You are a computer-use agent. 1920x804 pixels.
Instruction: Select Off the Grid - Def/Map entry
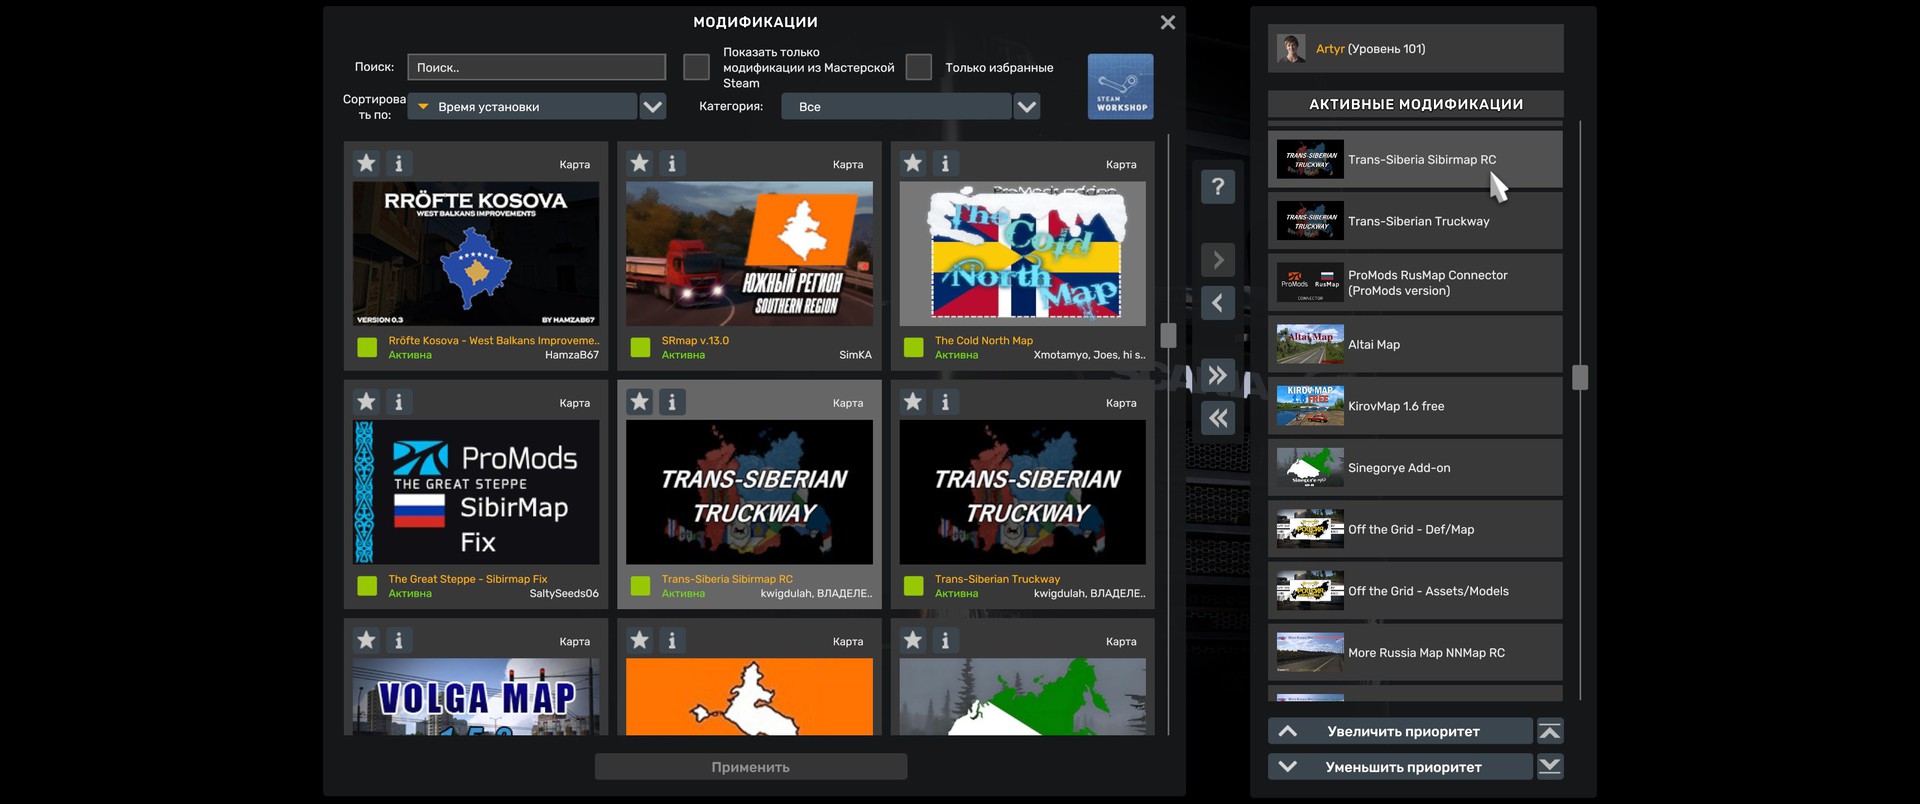[1415, 529]
